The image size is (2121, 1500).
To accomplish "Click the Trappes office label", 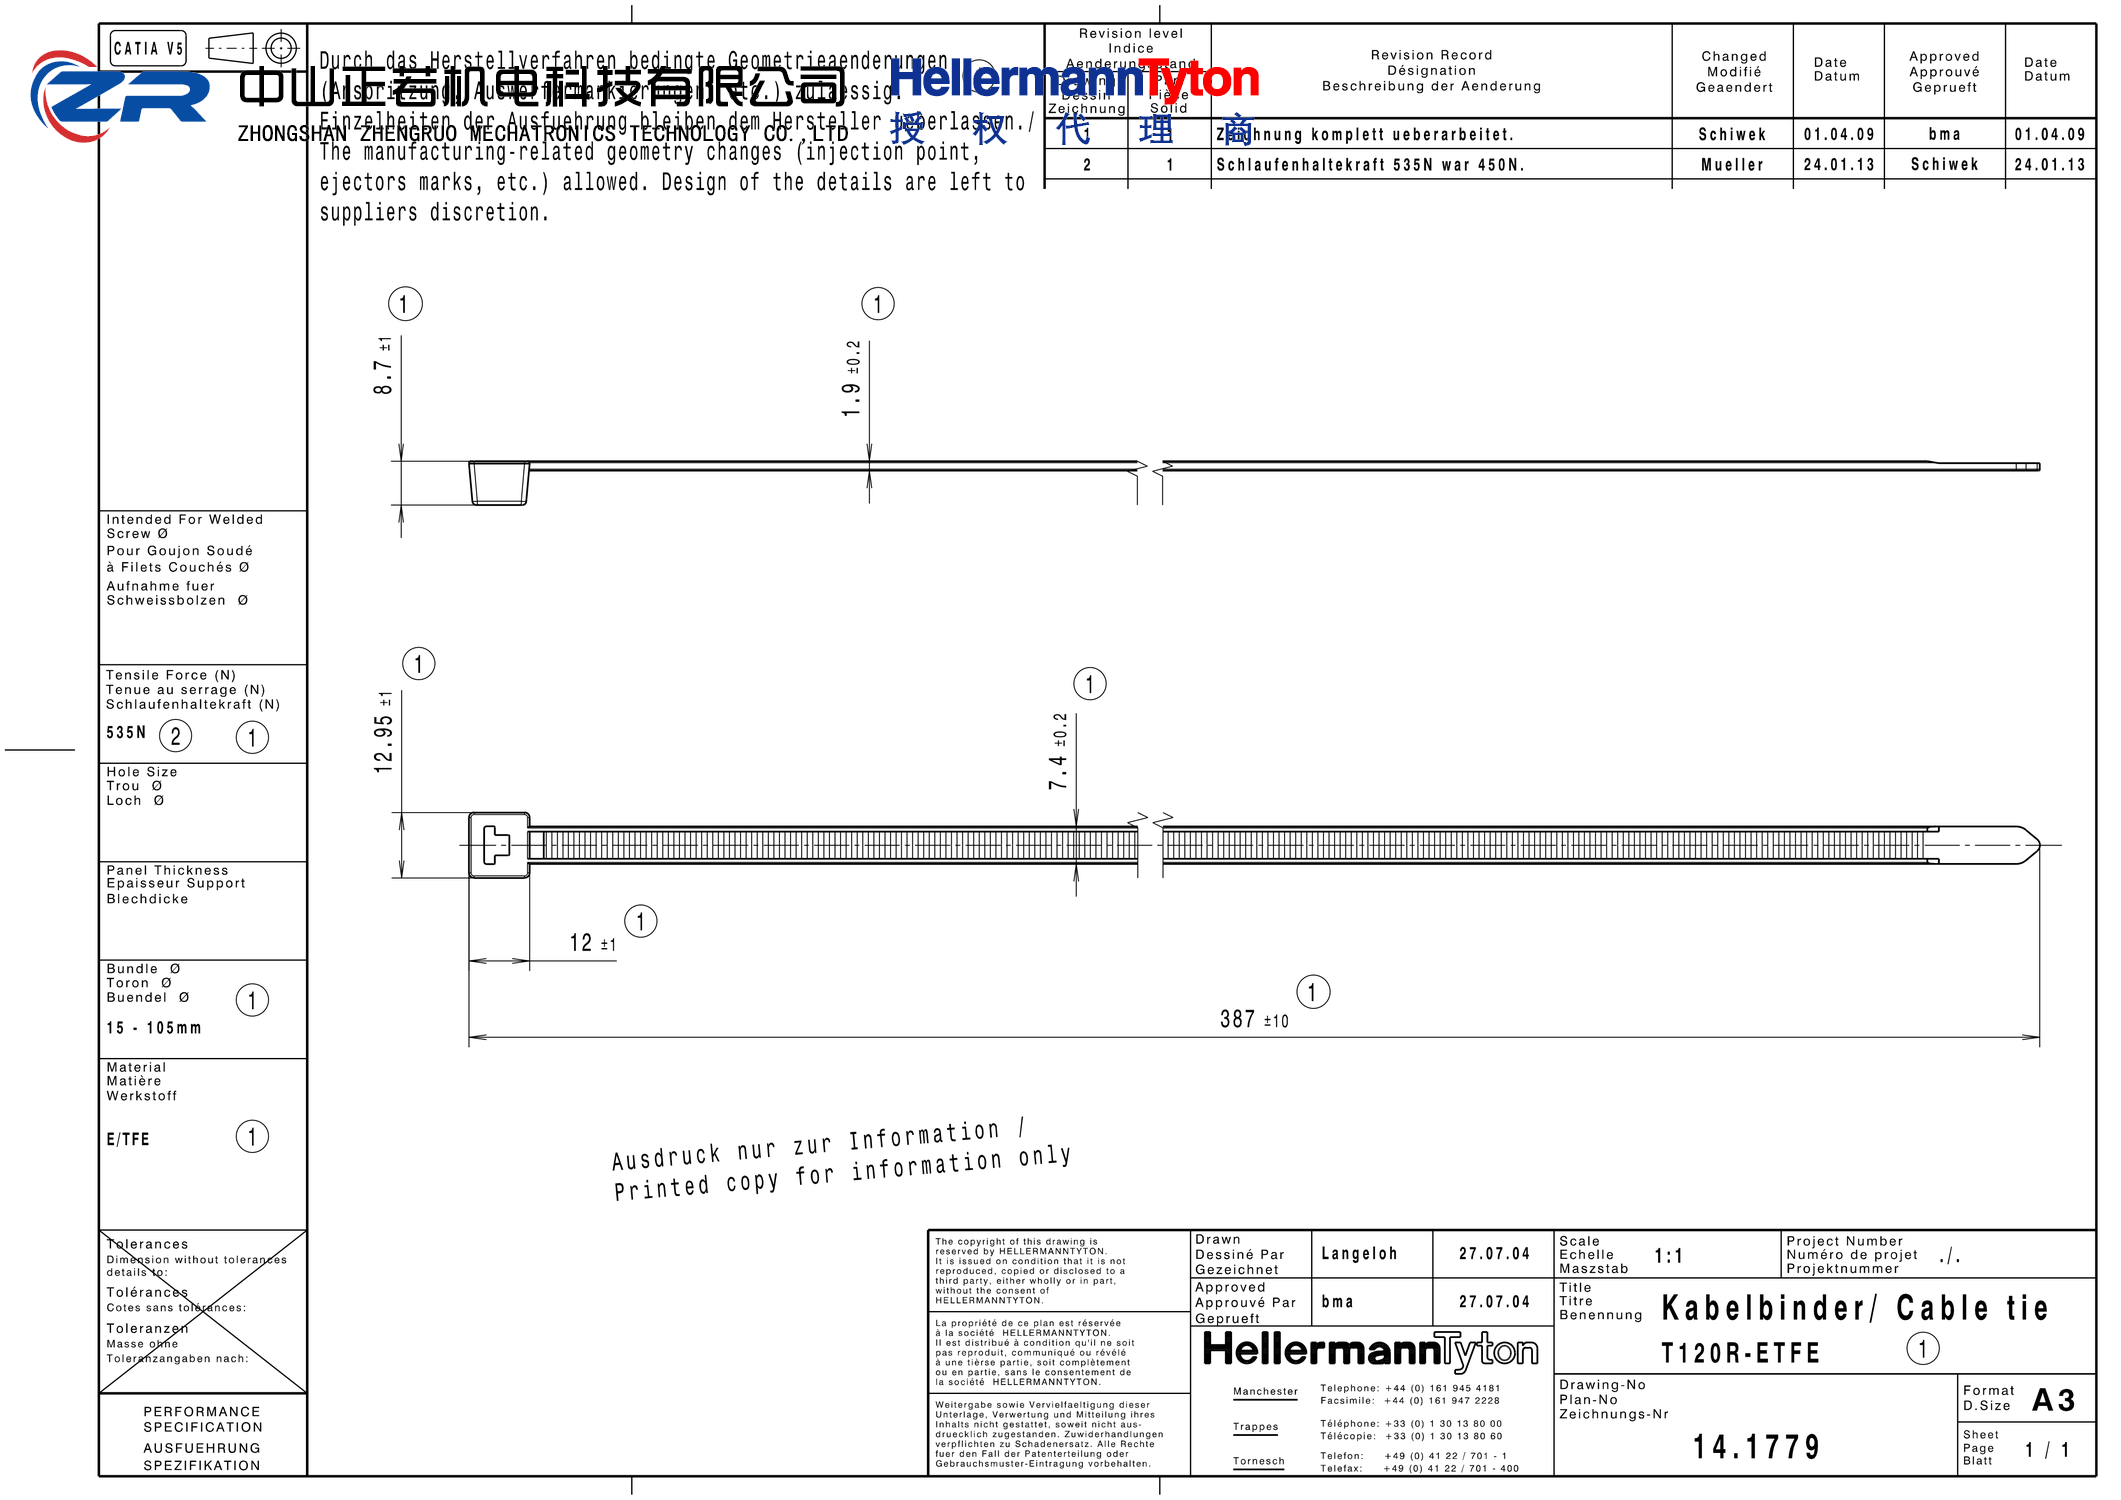I will [1255, 1427].
